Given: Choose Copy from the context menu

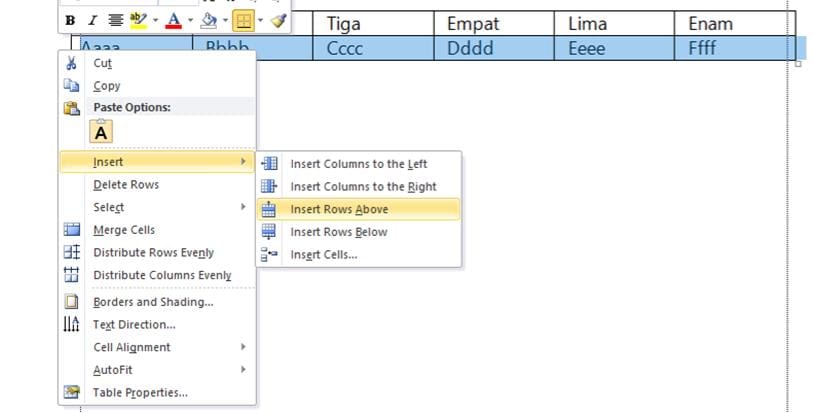Looking at the screenshot, I should [x=106, y=86].
